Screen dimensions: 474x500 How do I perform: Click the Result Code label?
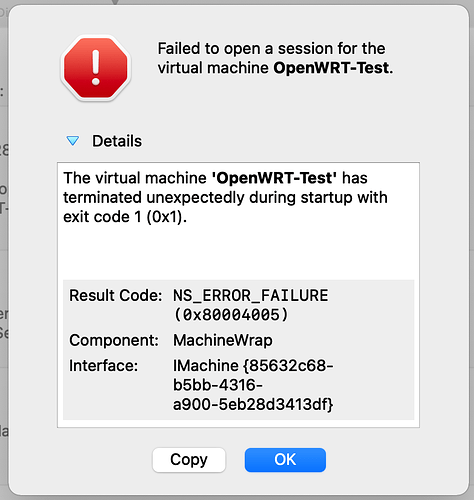tap(116, 296)
